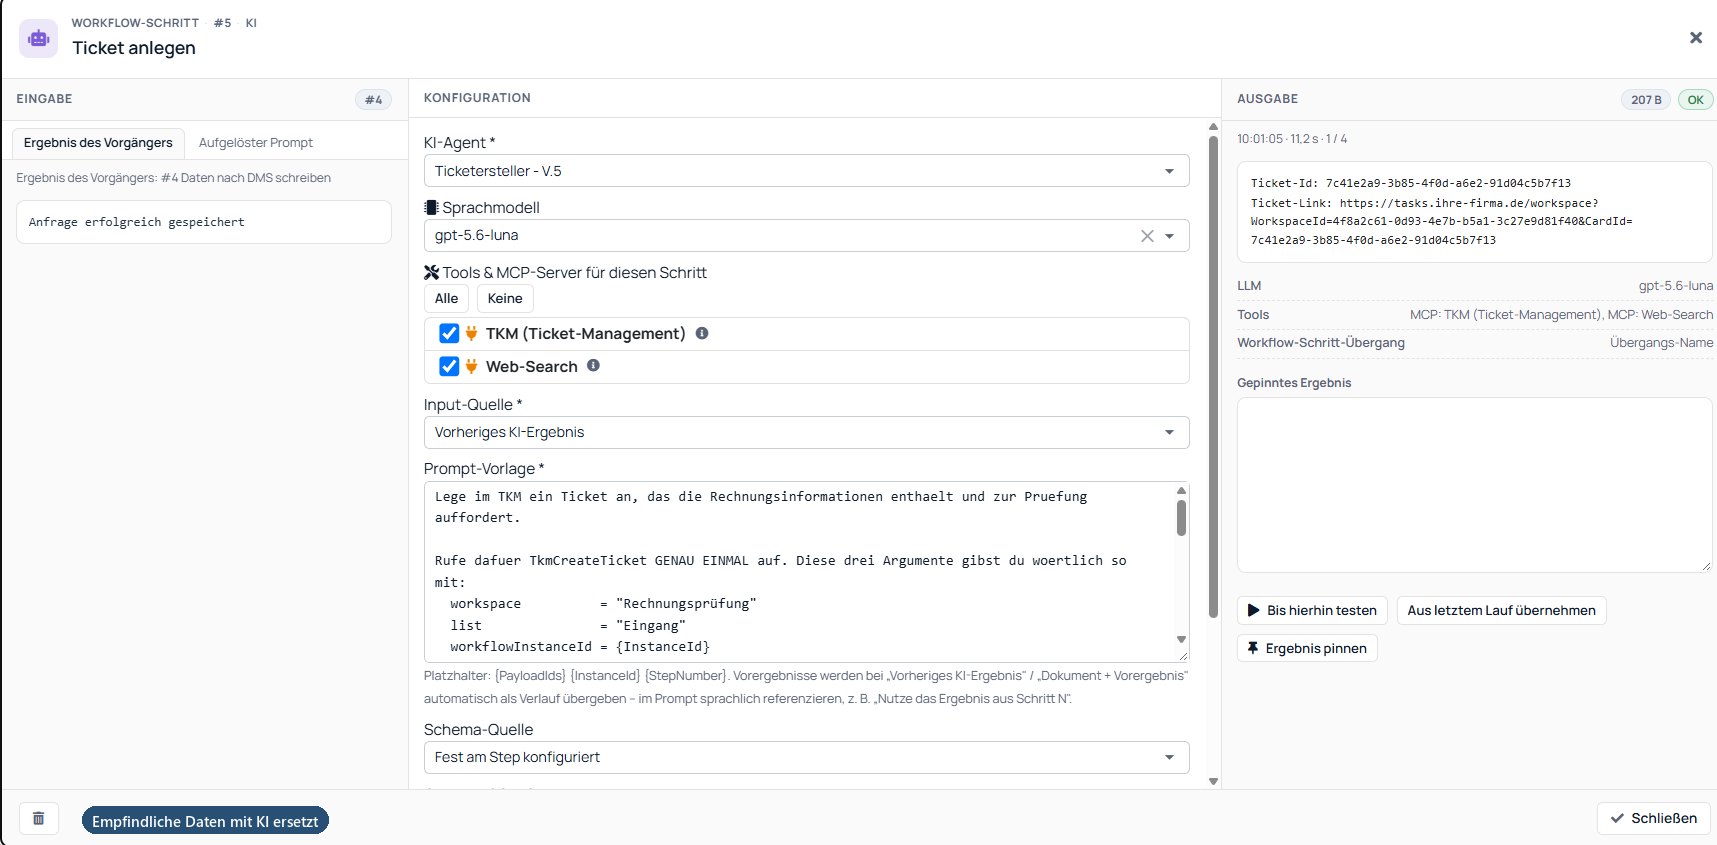Click the 207 B size badge
1717x845 pixels.
pos(1646,99)
